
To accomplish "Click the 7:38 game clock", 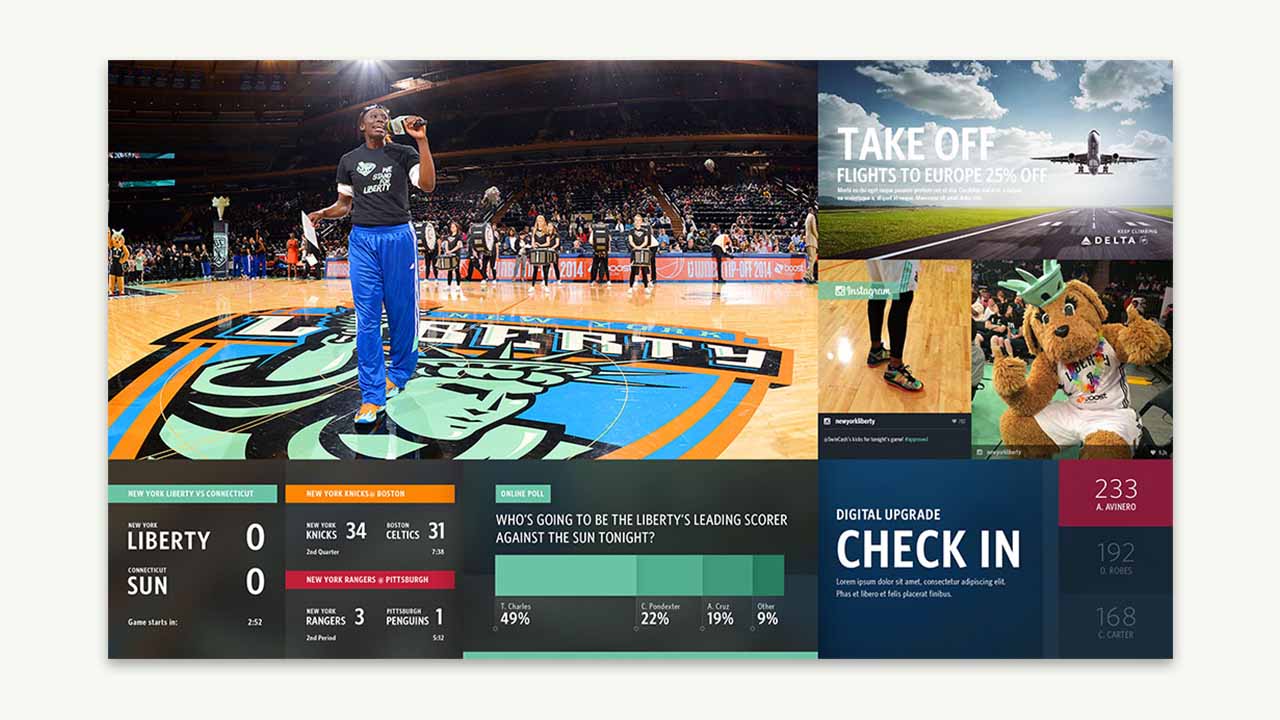I will click(437, 551).
